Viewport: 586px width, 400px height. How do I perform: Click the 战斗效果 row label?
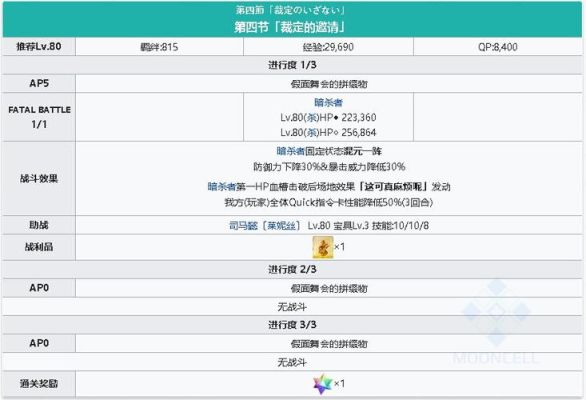pos(39,179)
